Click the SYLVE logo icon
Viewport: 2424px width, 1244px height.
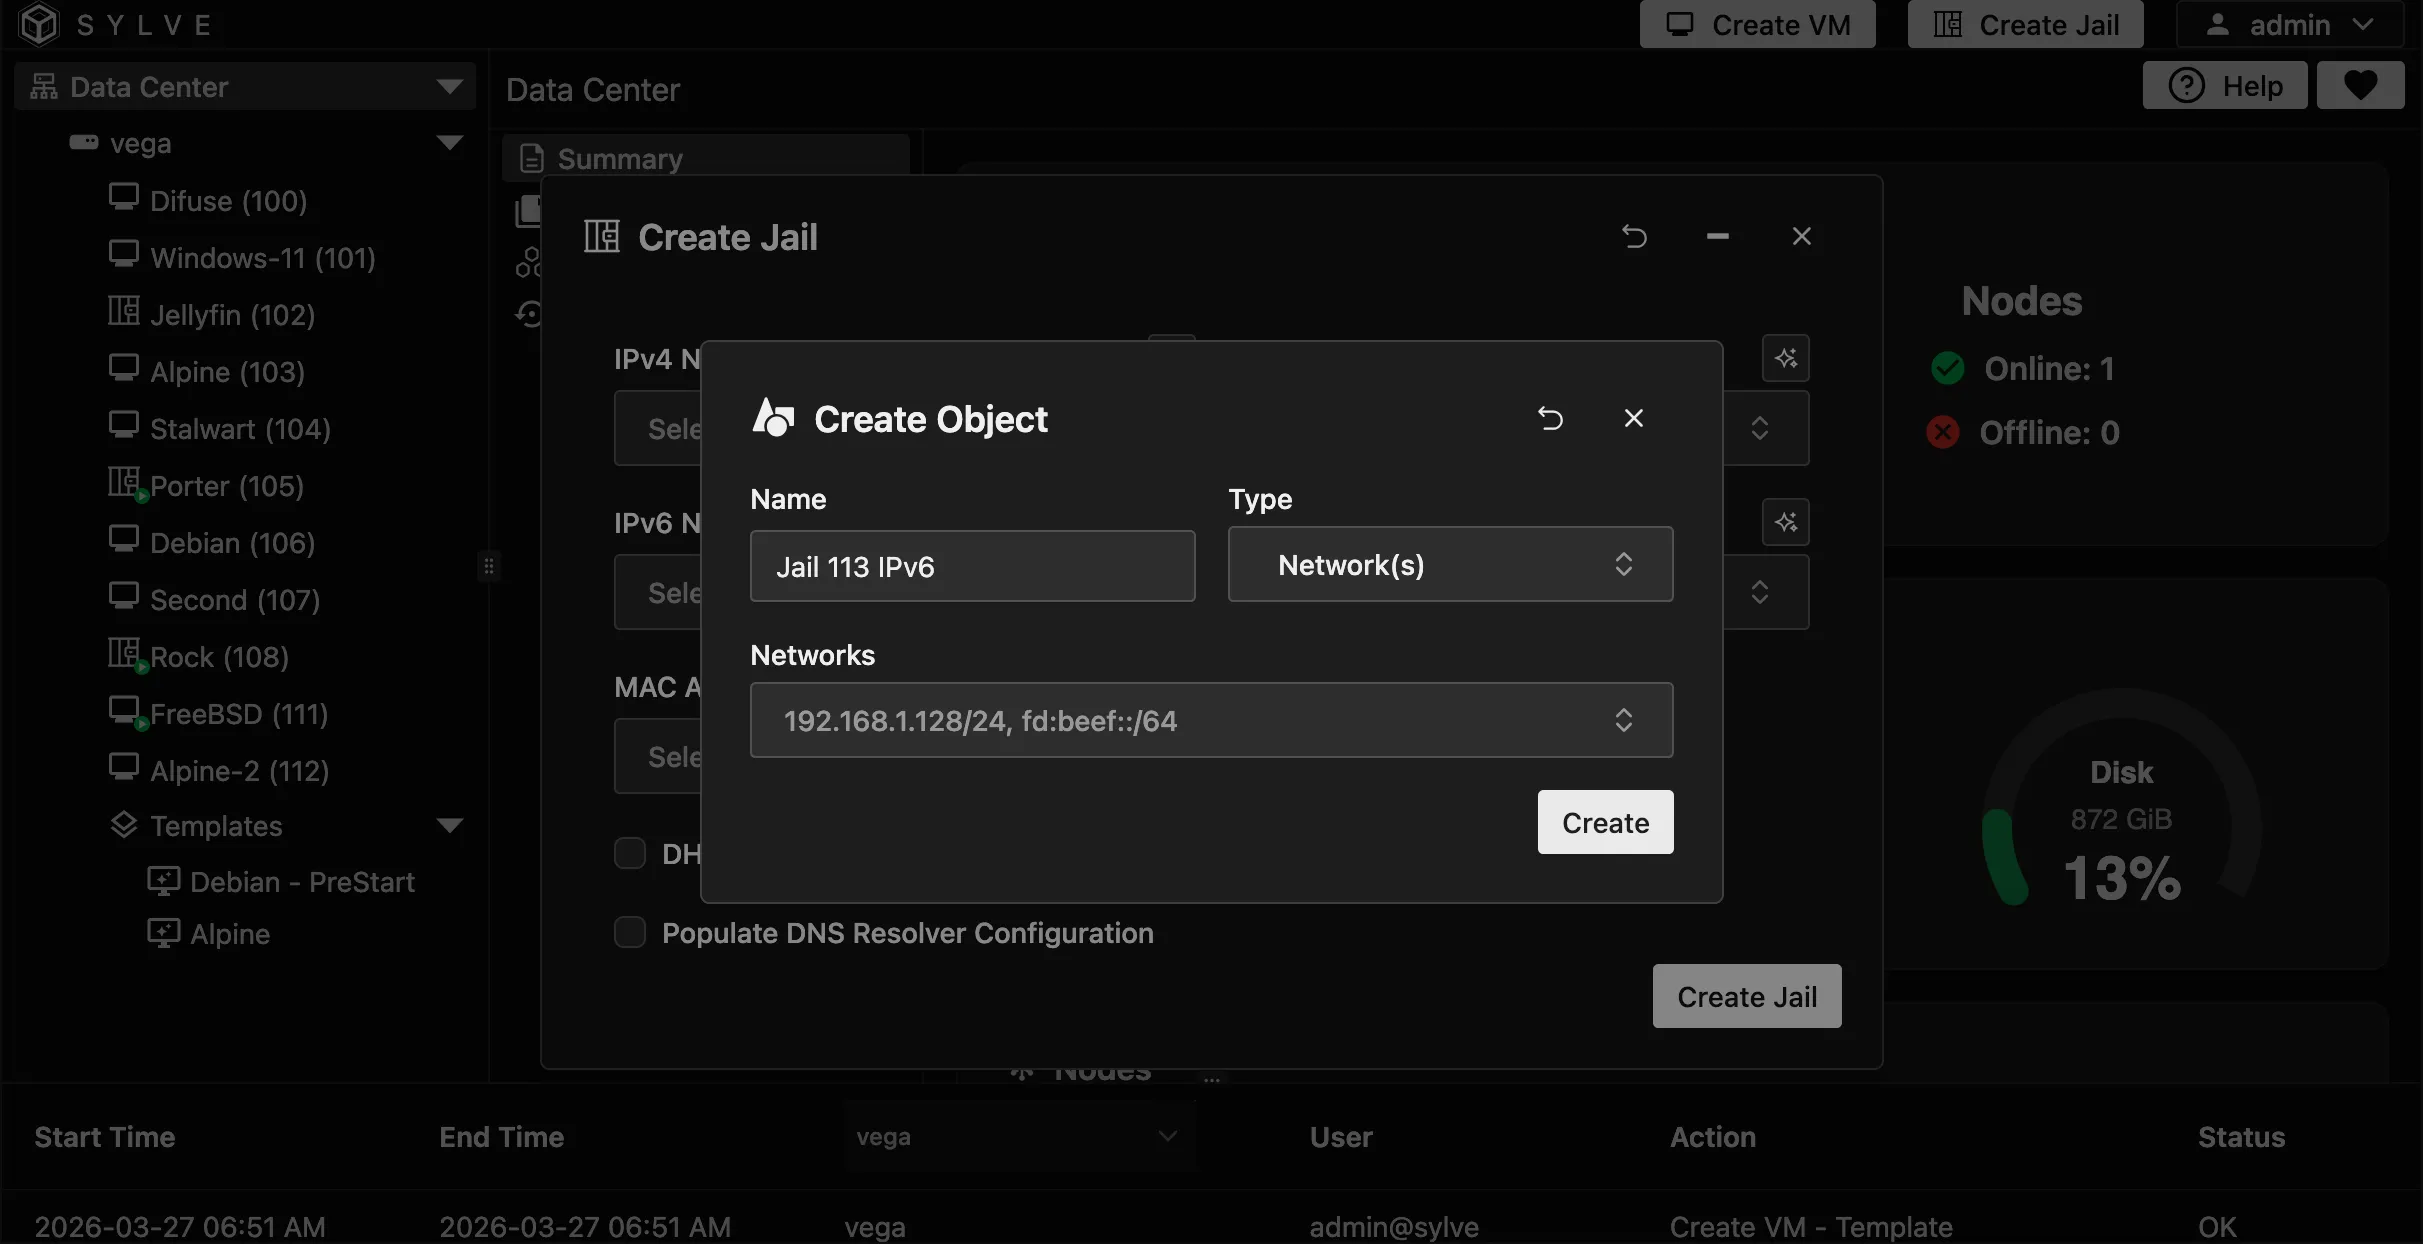40,24
